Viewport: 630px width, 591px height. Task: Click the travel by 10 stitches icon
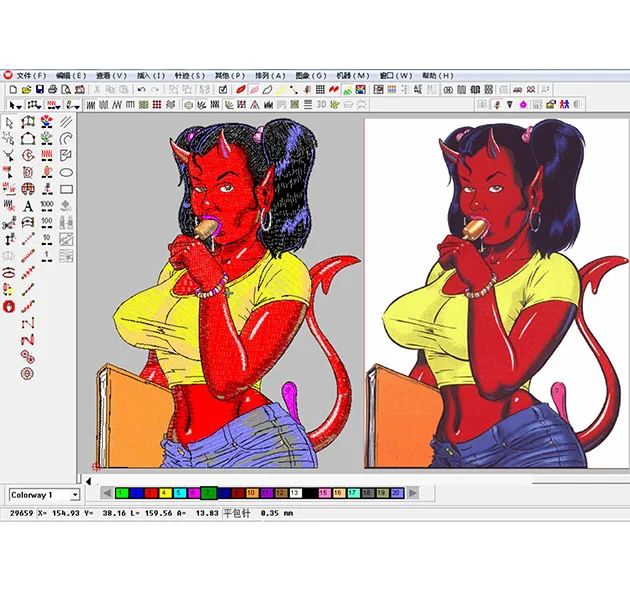pos(47,239)
